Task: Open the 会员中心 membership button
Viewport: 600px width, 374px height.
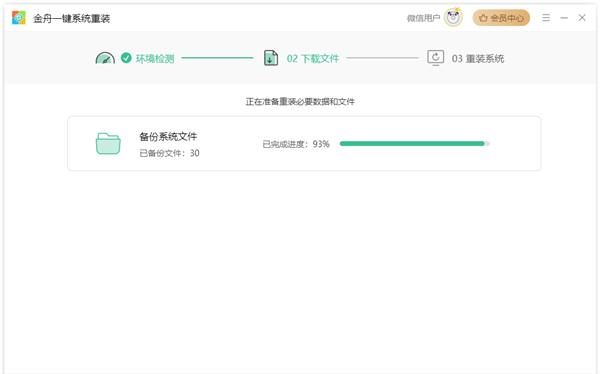Action: coord(501,18)
